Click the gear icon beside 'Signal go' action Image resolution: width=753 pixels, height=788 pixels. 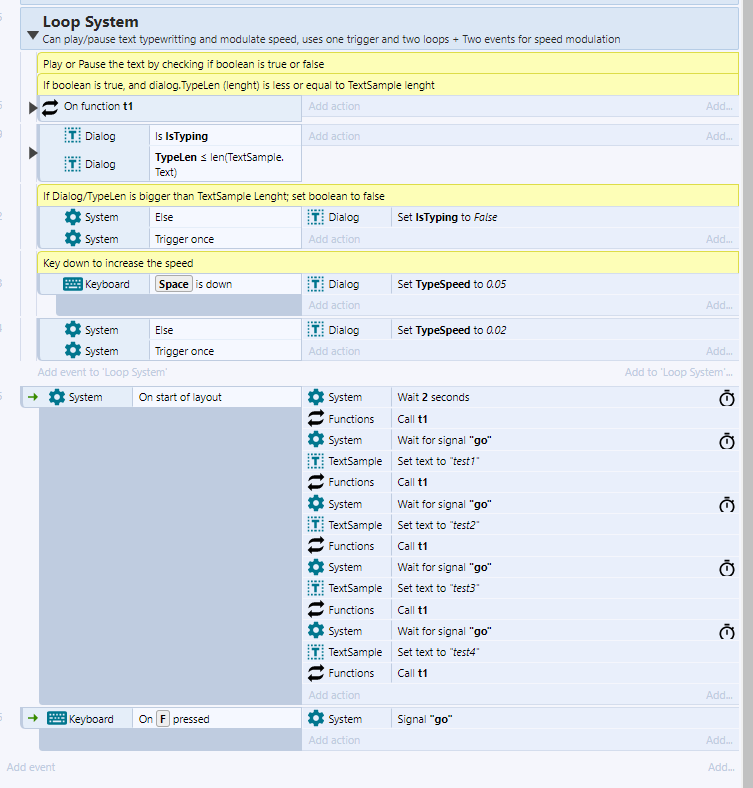(x=316, y=718)
